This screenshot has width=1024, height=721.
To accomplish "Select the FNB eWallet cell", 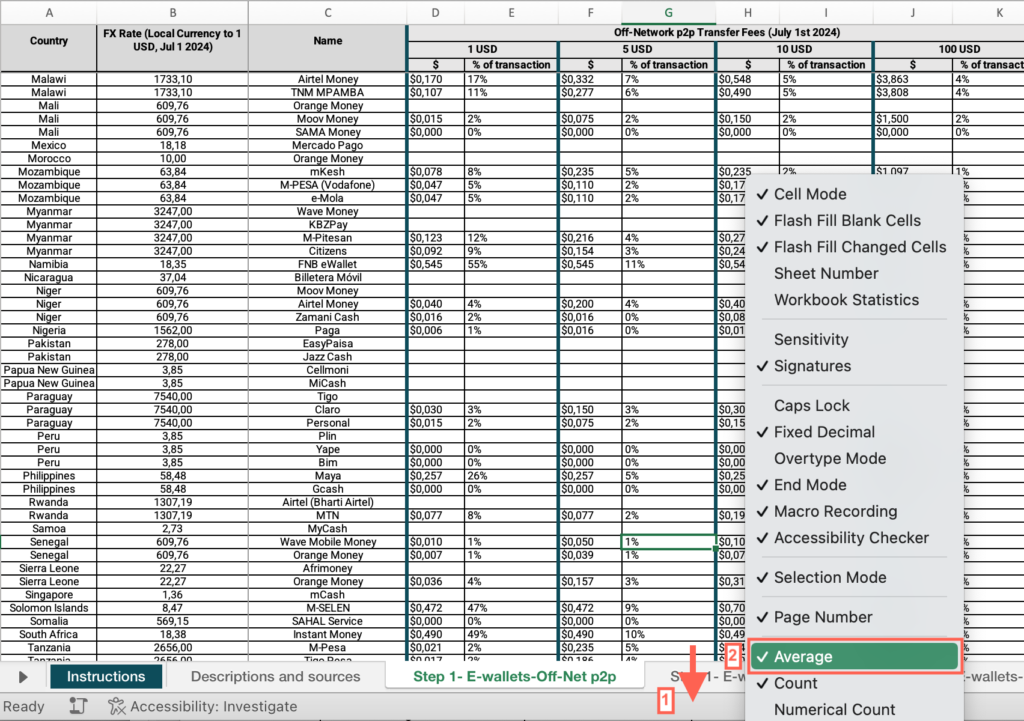I will point(327,264).
